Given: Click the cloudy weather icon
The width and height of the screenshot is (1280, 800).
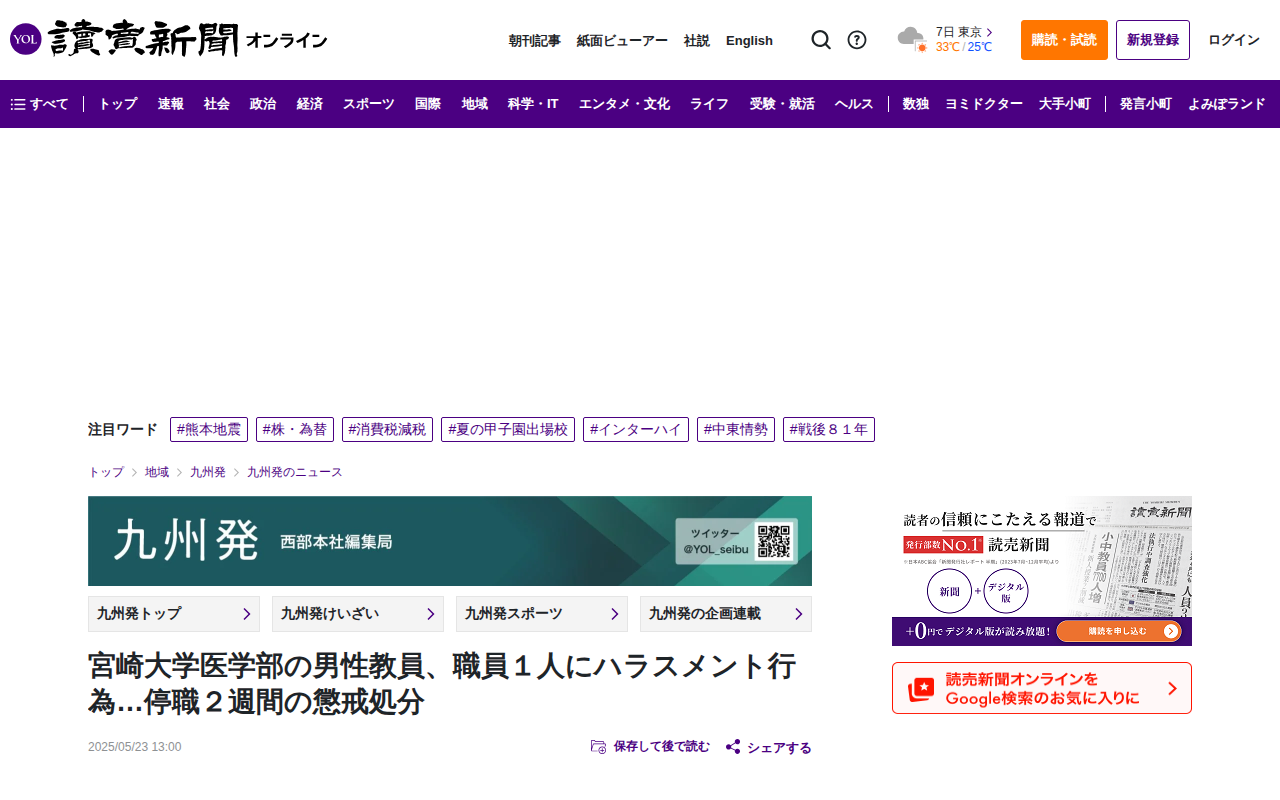Looking at the screenshot, I should point(912,40).
